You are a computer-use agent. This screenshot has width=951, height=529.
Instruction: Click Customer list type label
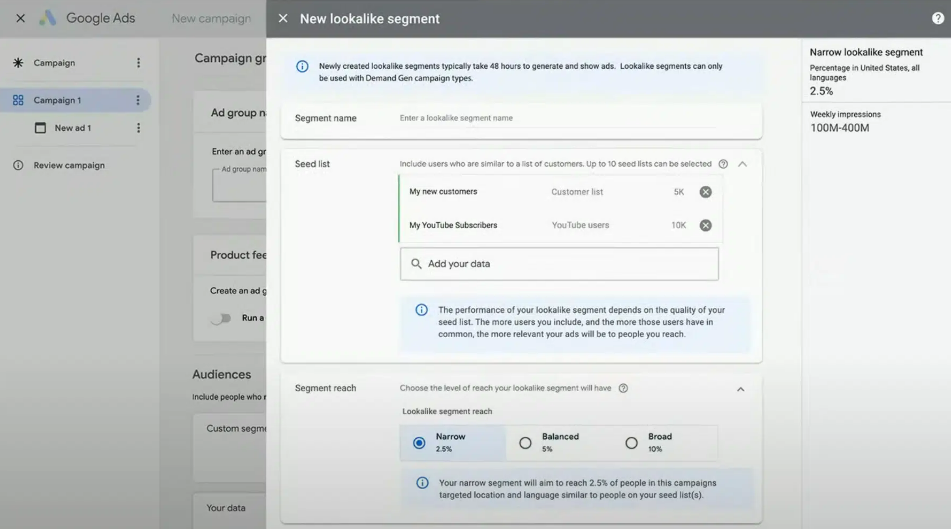577,192
